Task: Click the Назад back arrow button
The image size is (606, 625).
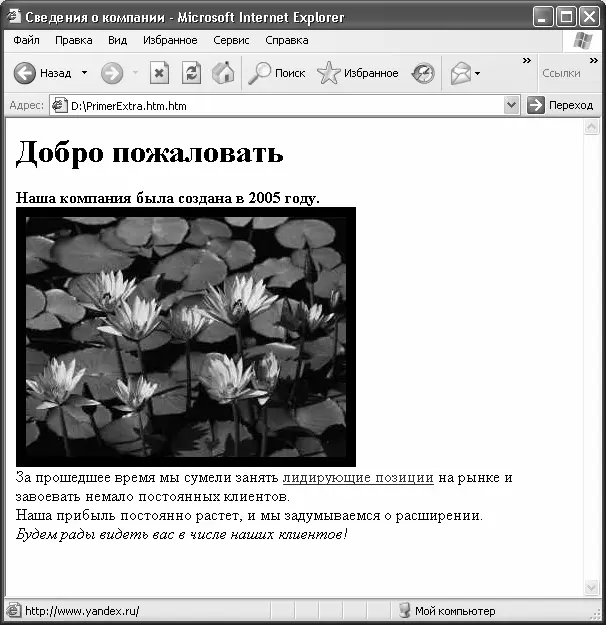Action: coord(26,73)
